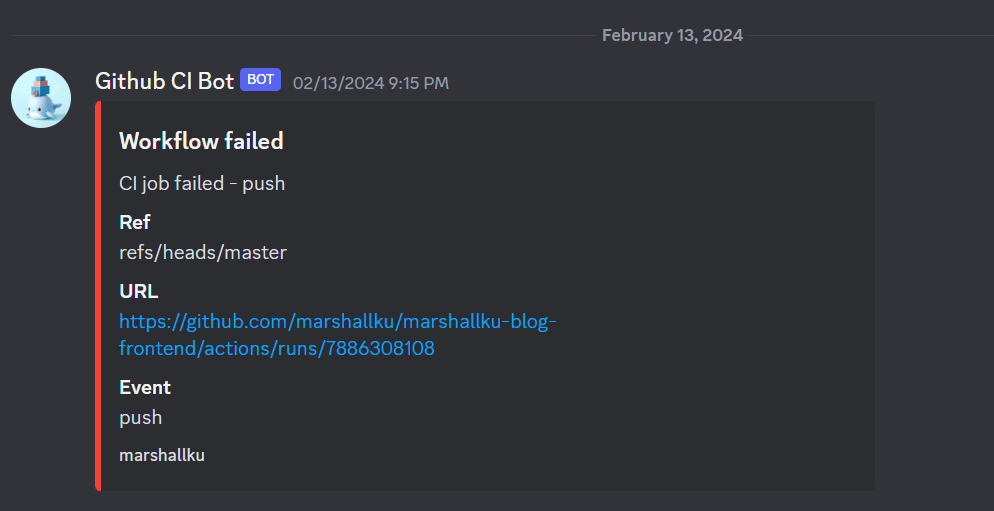Click the horizontal divider line left of the date

pos(300,36)
